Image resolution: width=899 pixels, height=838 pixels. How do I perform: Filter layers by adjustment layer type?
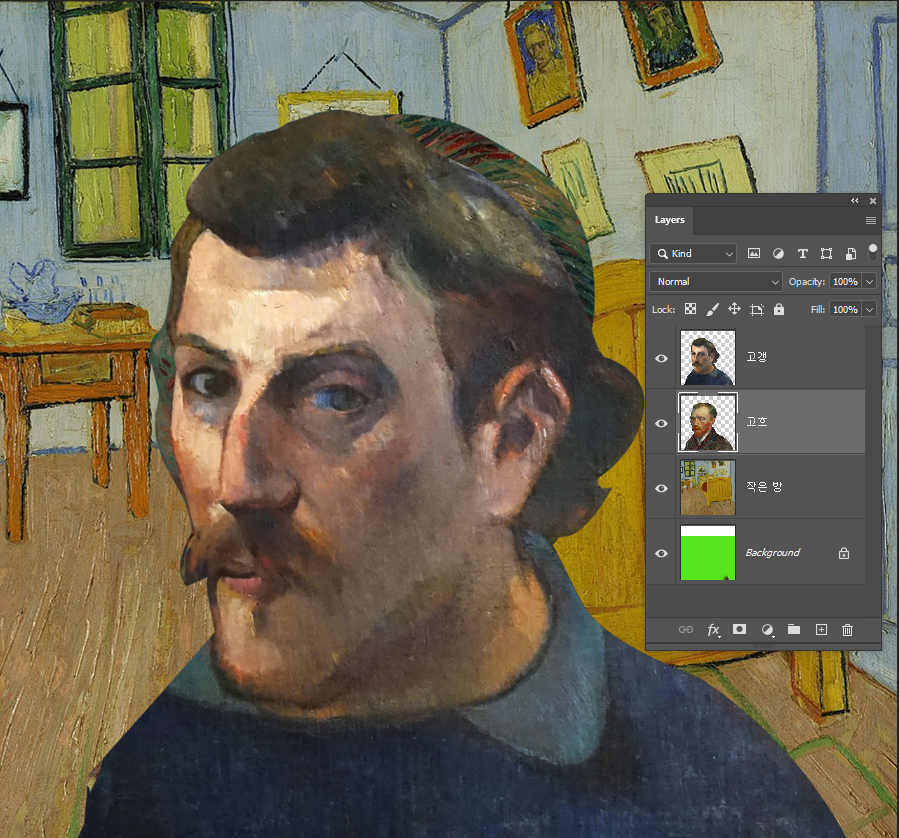[778, 253]
